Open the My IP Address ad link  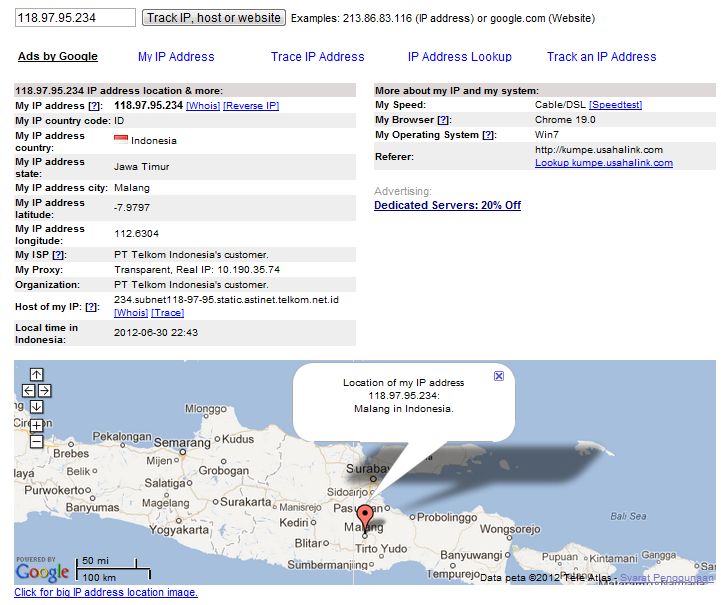pyautogui.click(x=176, y=57)
